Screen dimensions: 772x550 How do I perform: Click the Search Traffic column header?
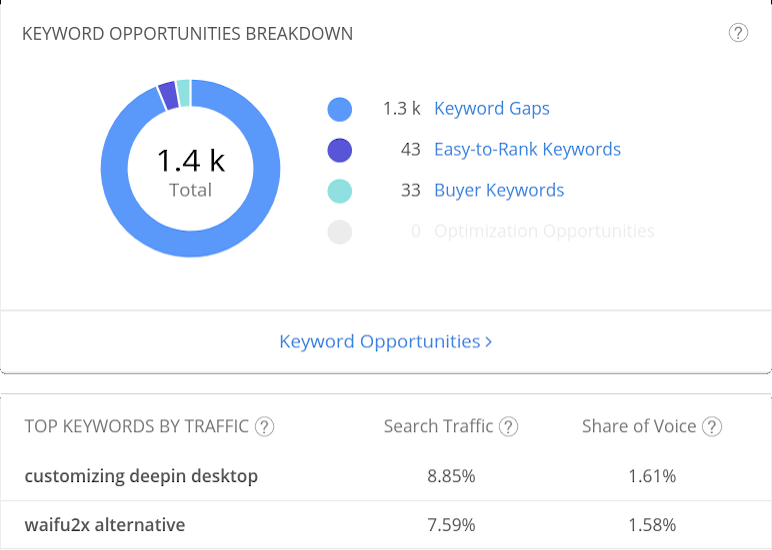pos(438,427)
